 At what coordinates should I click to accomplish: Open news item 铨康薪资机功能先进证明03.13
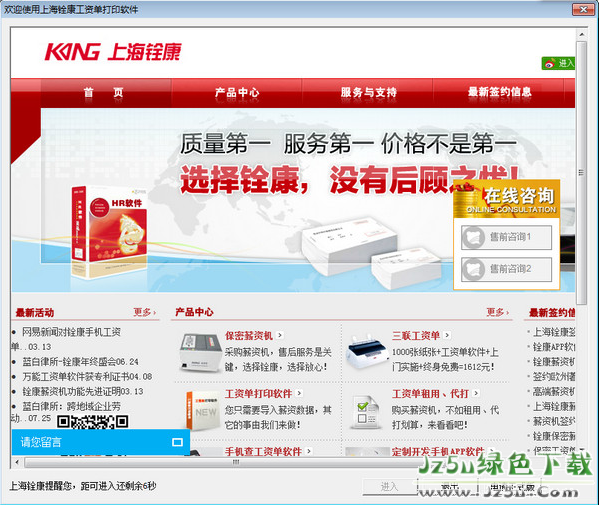[x=83, y=392]
